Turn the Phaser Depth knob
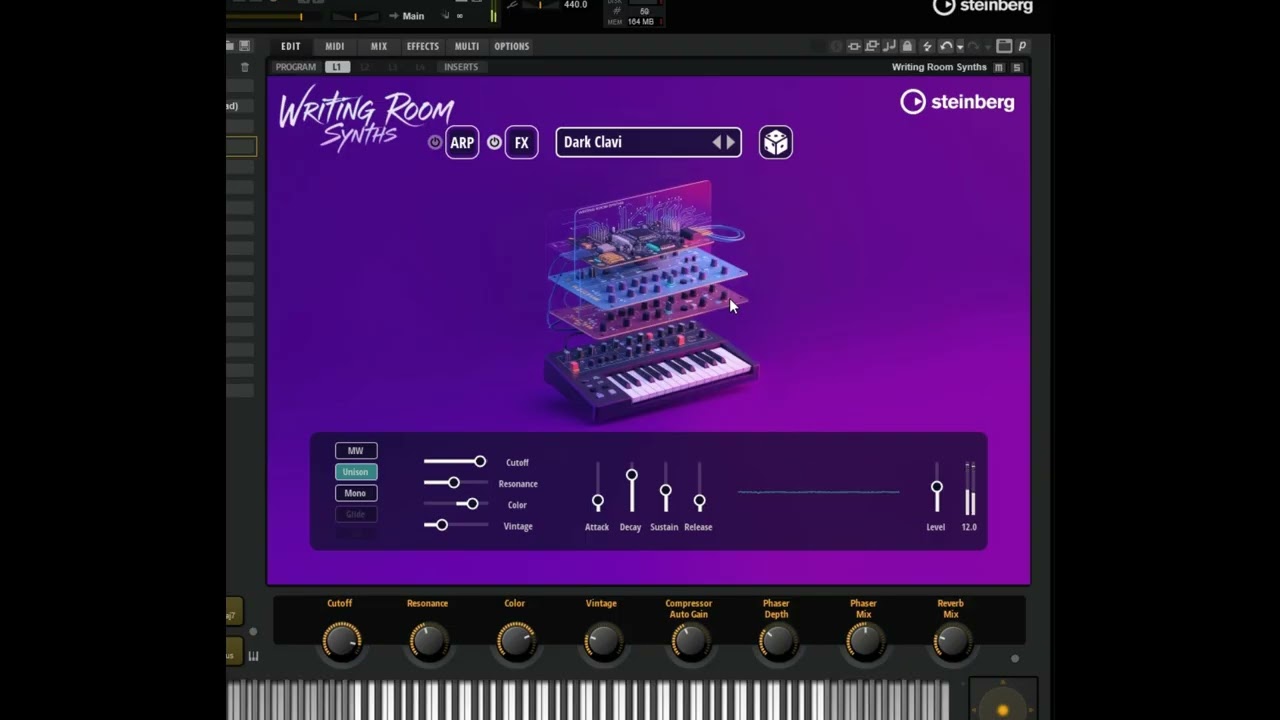 coord(777,641)
